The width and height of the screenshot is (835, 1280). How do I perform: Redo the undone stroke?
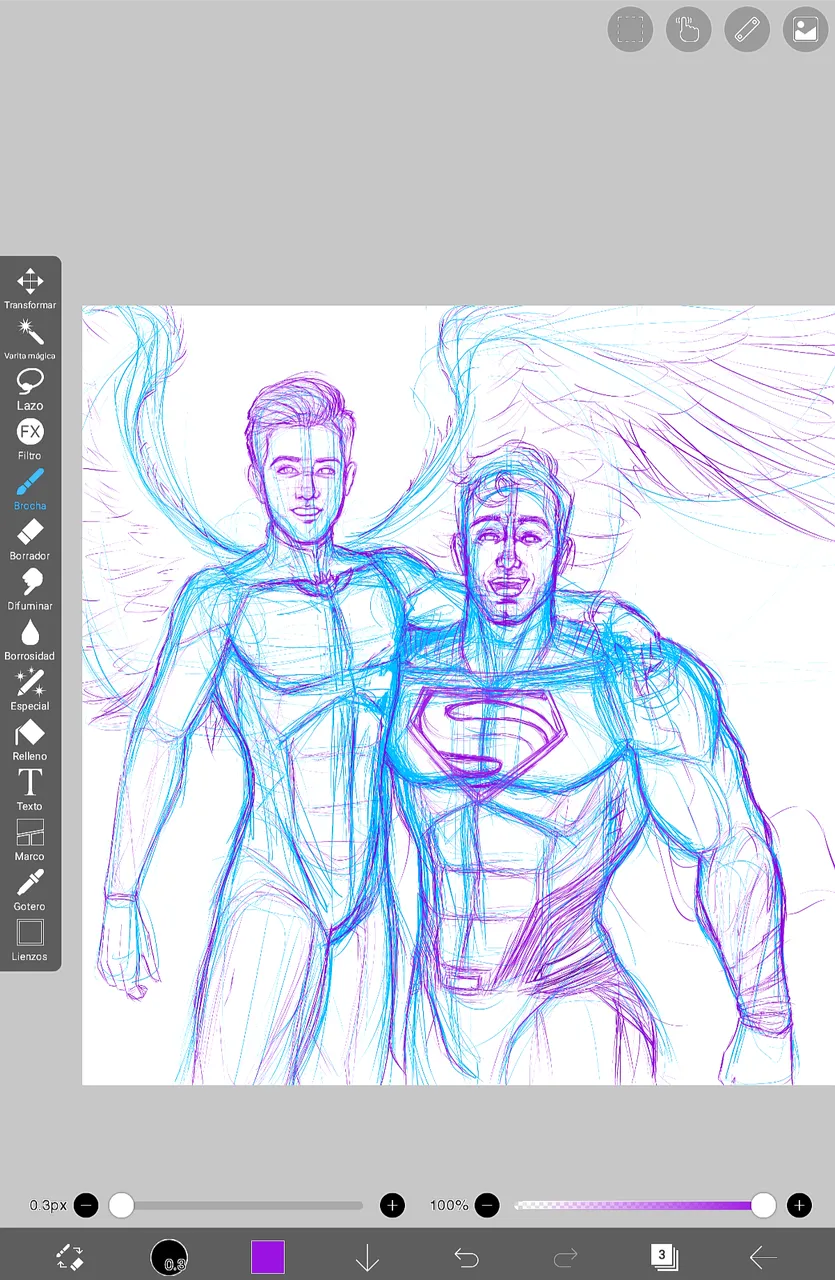566,1257
